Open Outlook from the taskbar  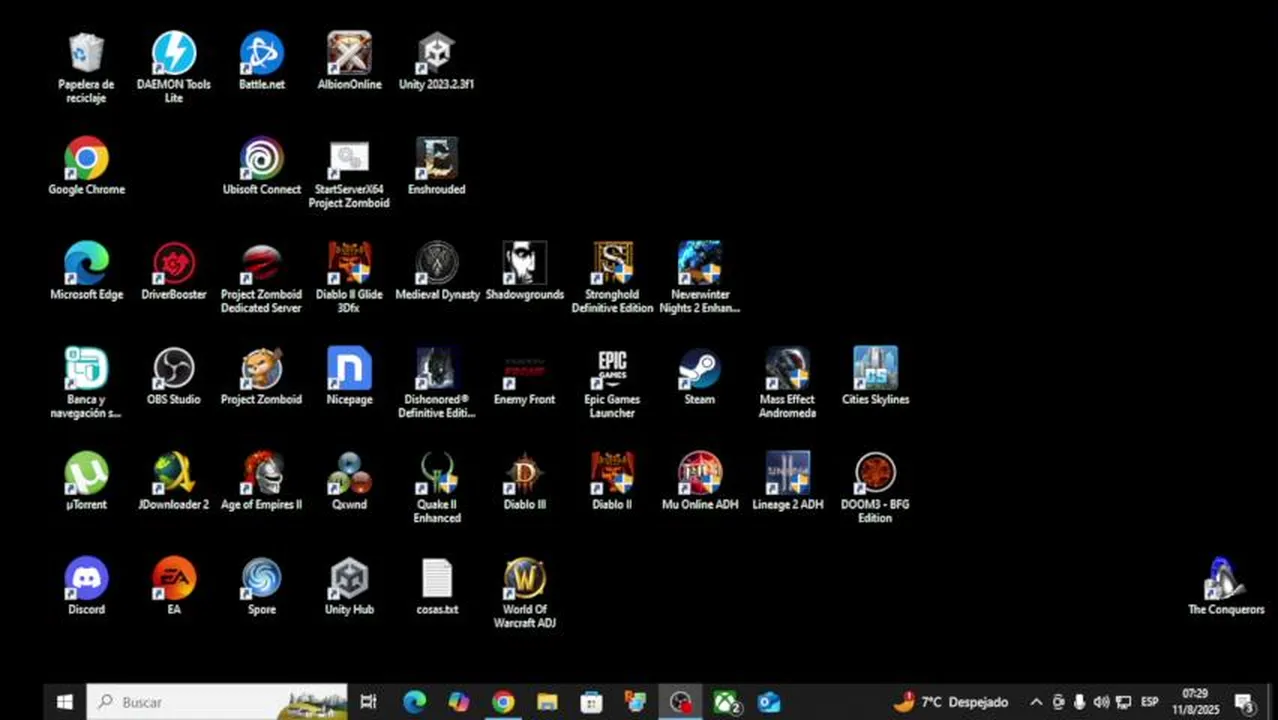[768, 702]
